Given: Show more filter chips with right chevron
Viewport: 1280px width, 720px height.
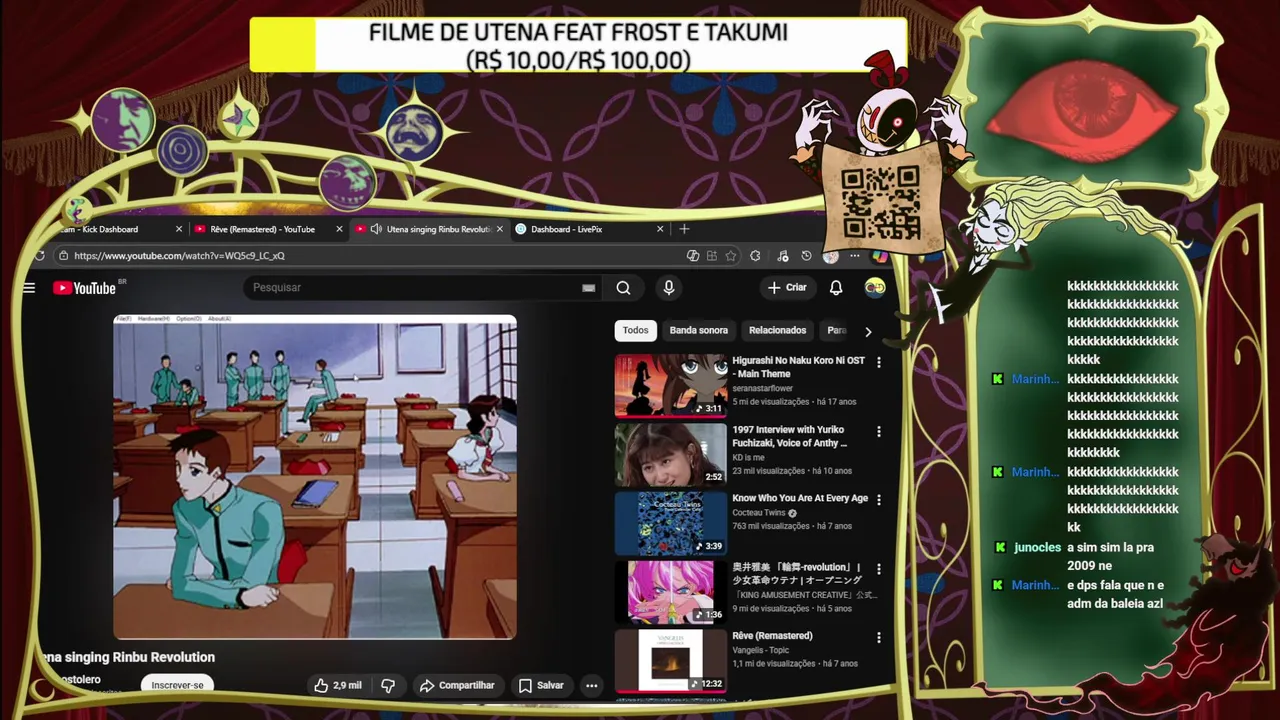Looking at the screenshot, I should tap(868, 331).
